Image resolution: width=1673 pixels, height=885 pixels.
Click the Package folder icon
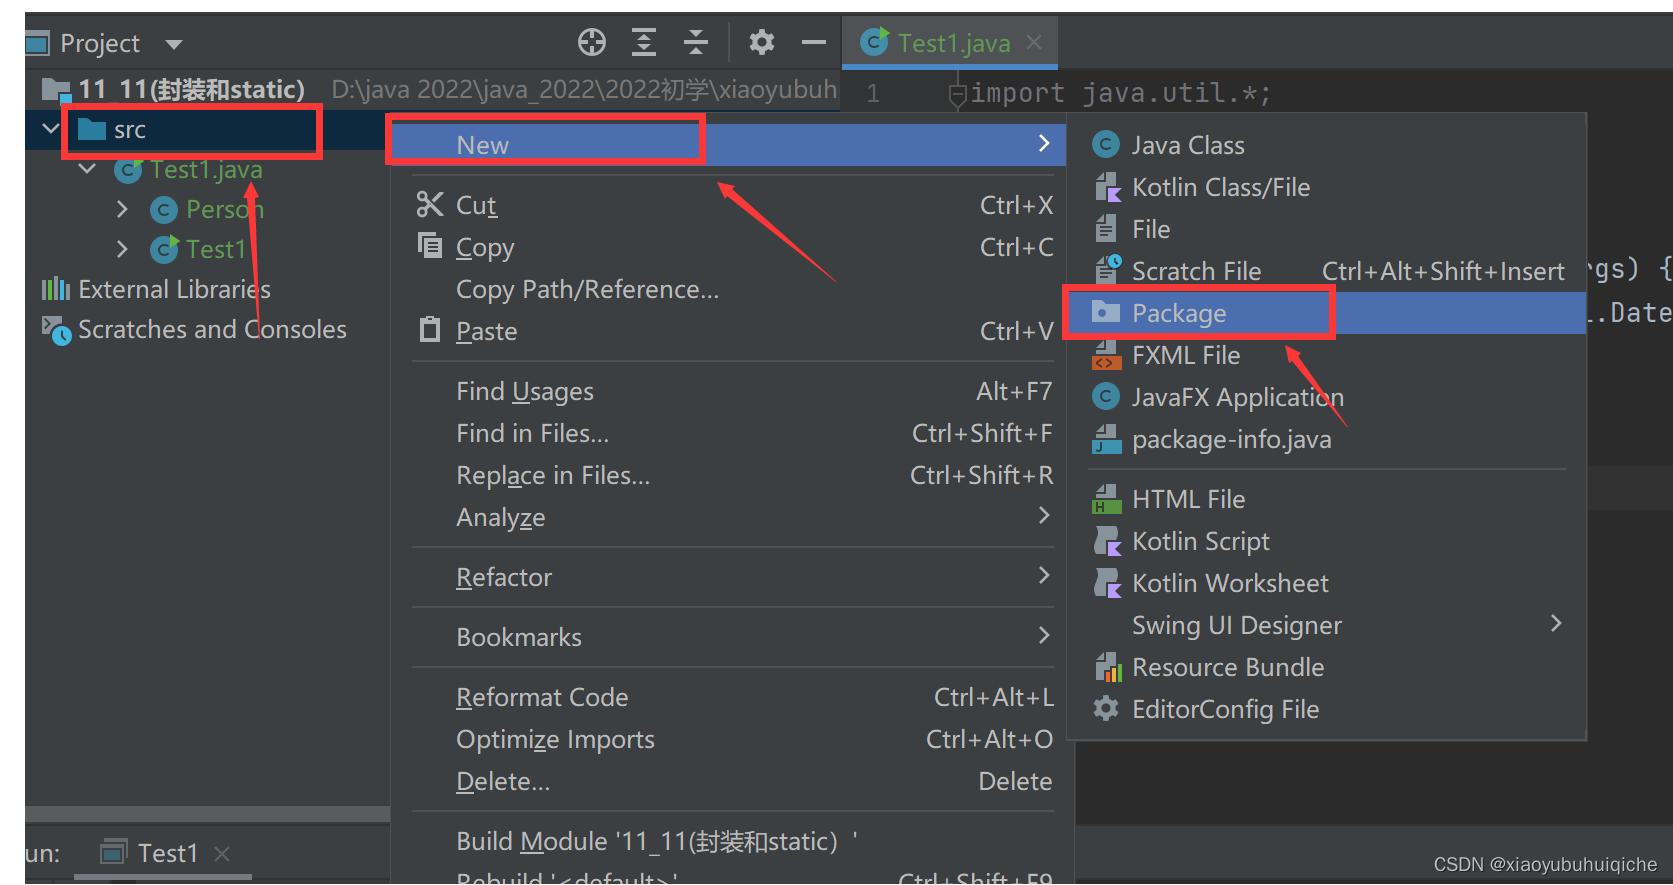click(1105, 312)
